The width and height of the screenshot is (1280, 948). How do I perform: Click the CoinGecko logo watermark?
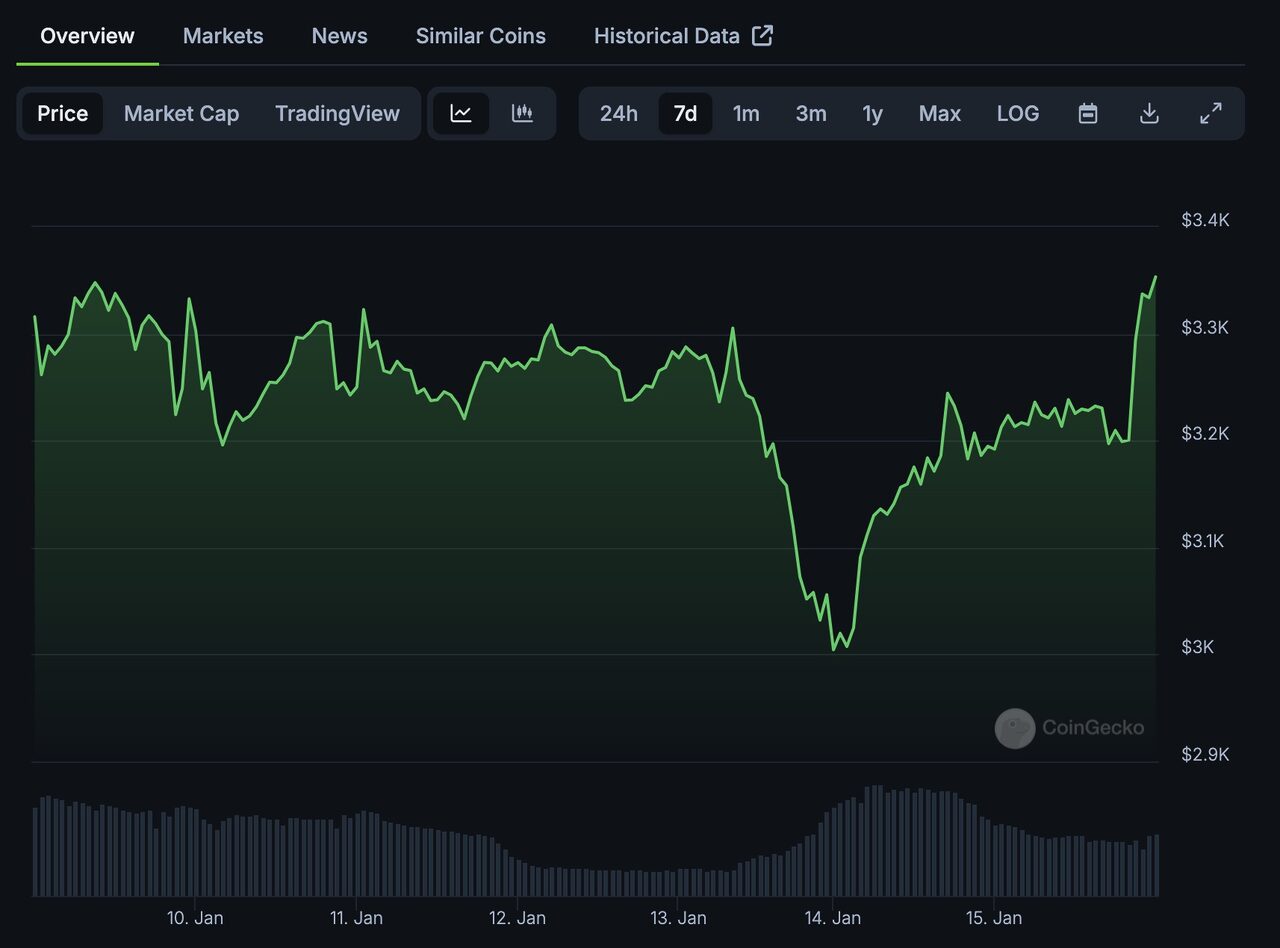pyautogui.click(x=1070, y=728)
